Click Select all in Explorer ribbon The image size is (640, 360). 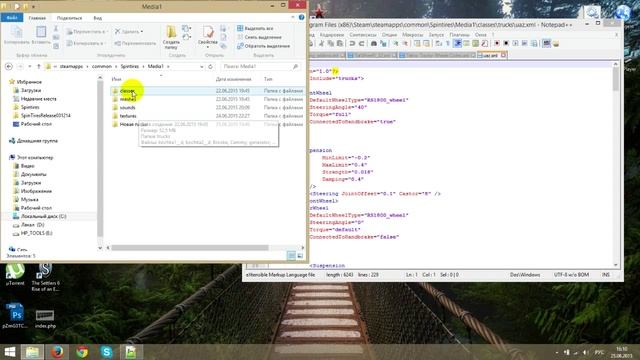point(255,29)
